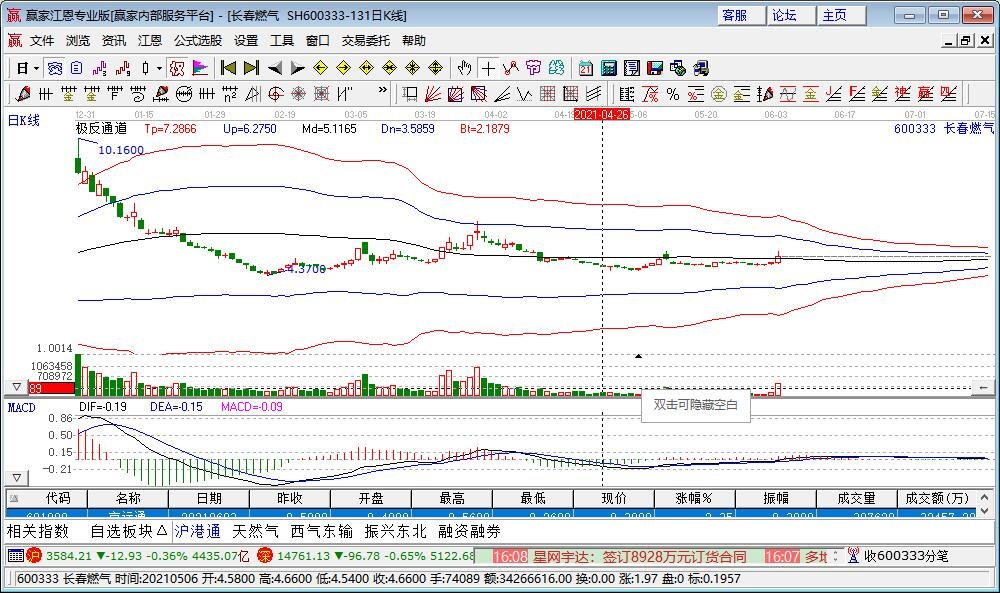Select the red step-chart icon marked 9
The width and height of the screenshot is (1000, 593).
click(122, 68)
